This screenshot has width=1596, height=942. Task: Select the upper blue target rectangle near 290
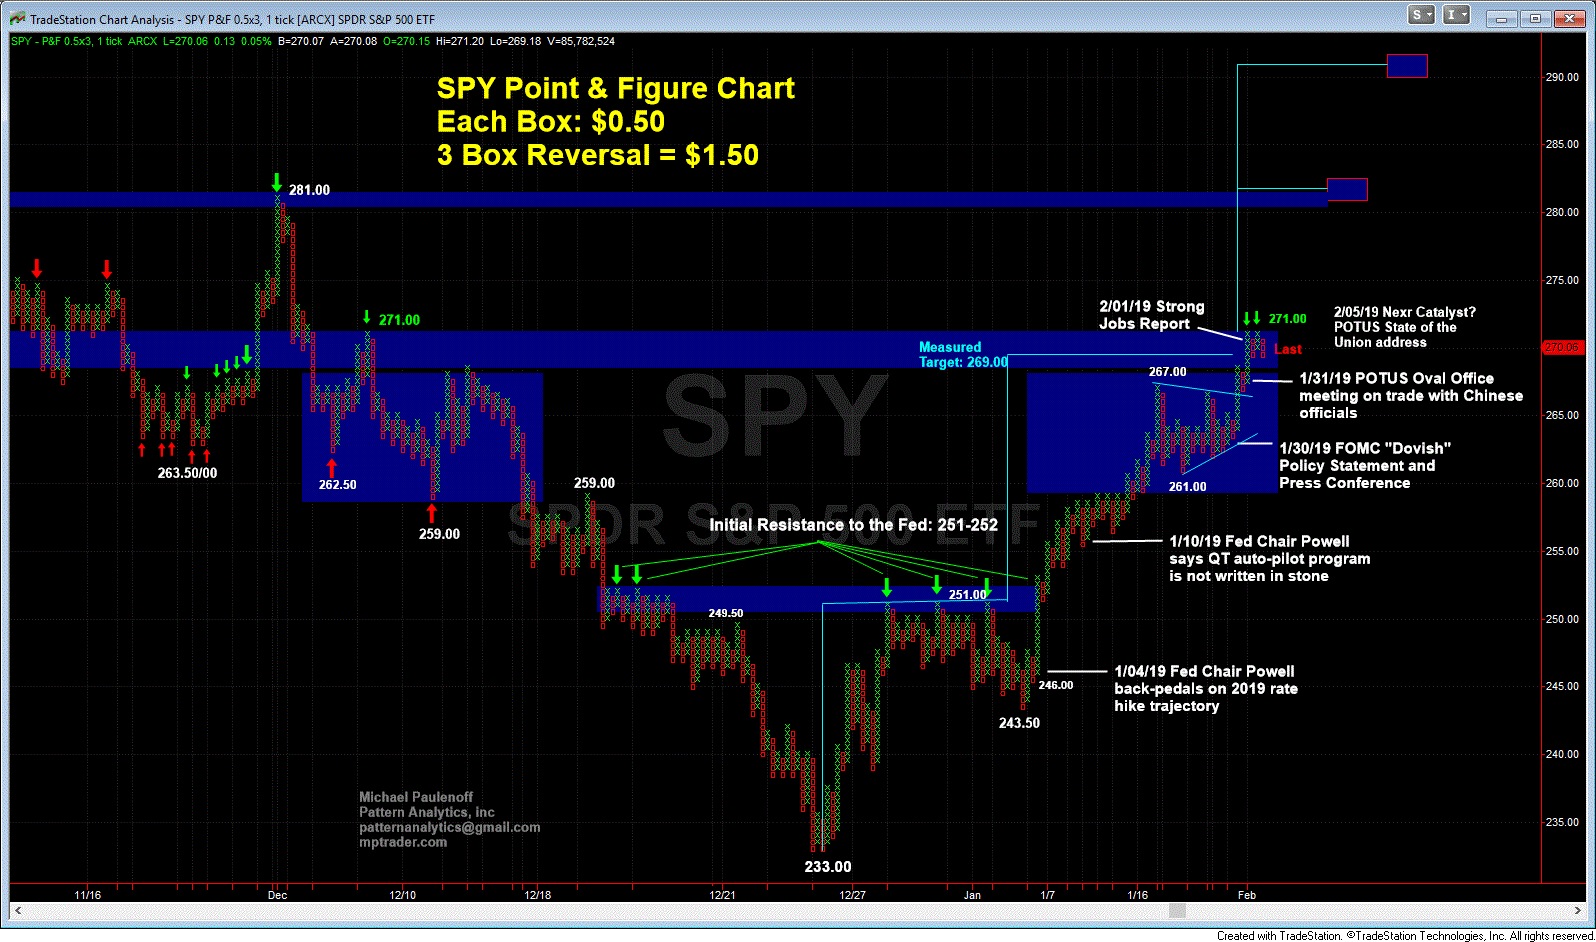(x=1407, y=66)
